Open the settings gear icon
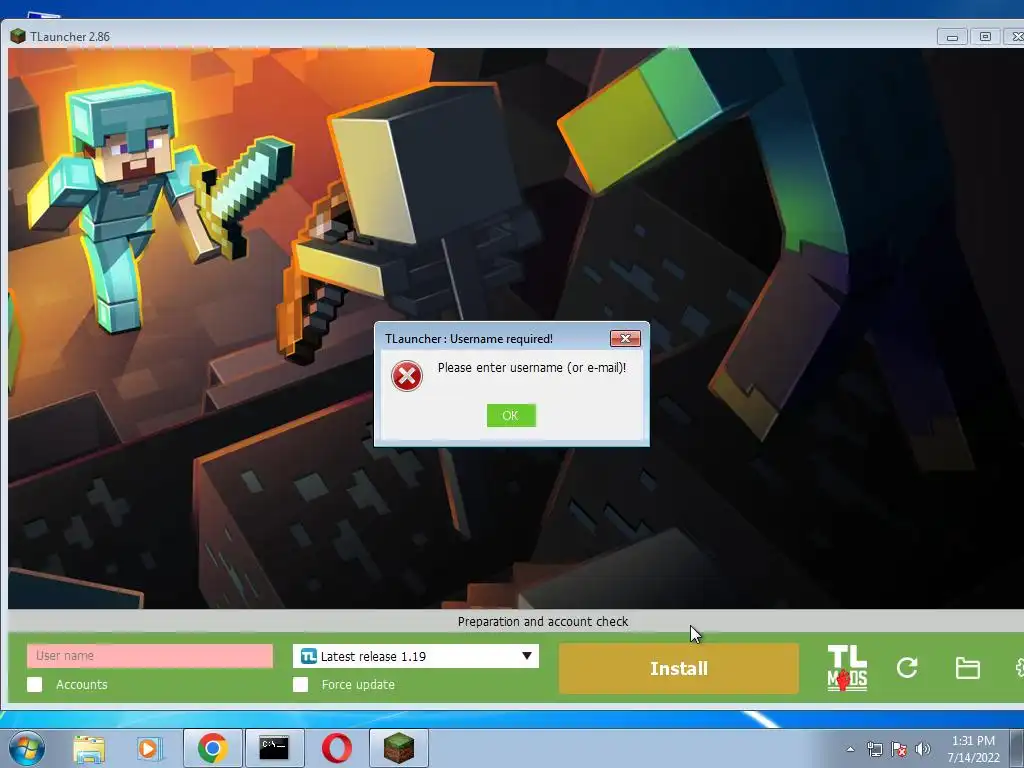Screen dimensions: 1024x768 point(1019,667)
